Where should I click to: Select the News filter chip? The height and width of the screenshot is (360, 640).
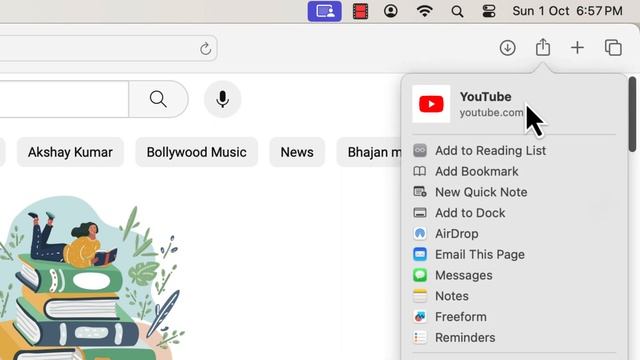tap(297, 152)
